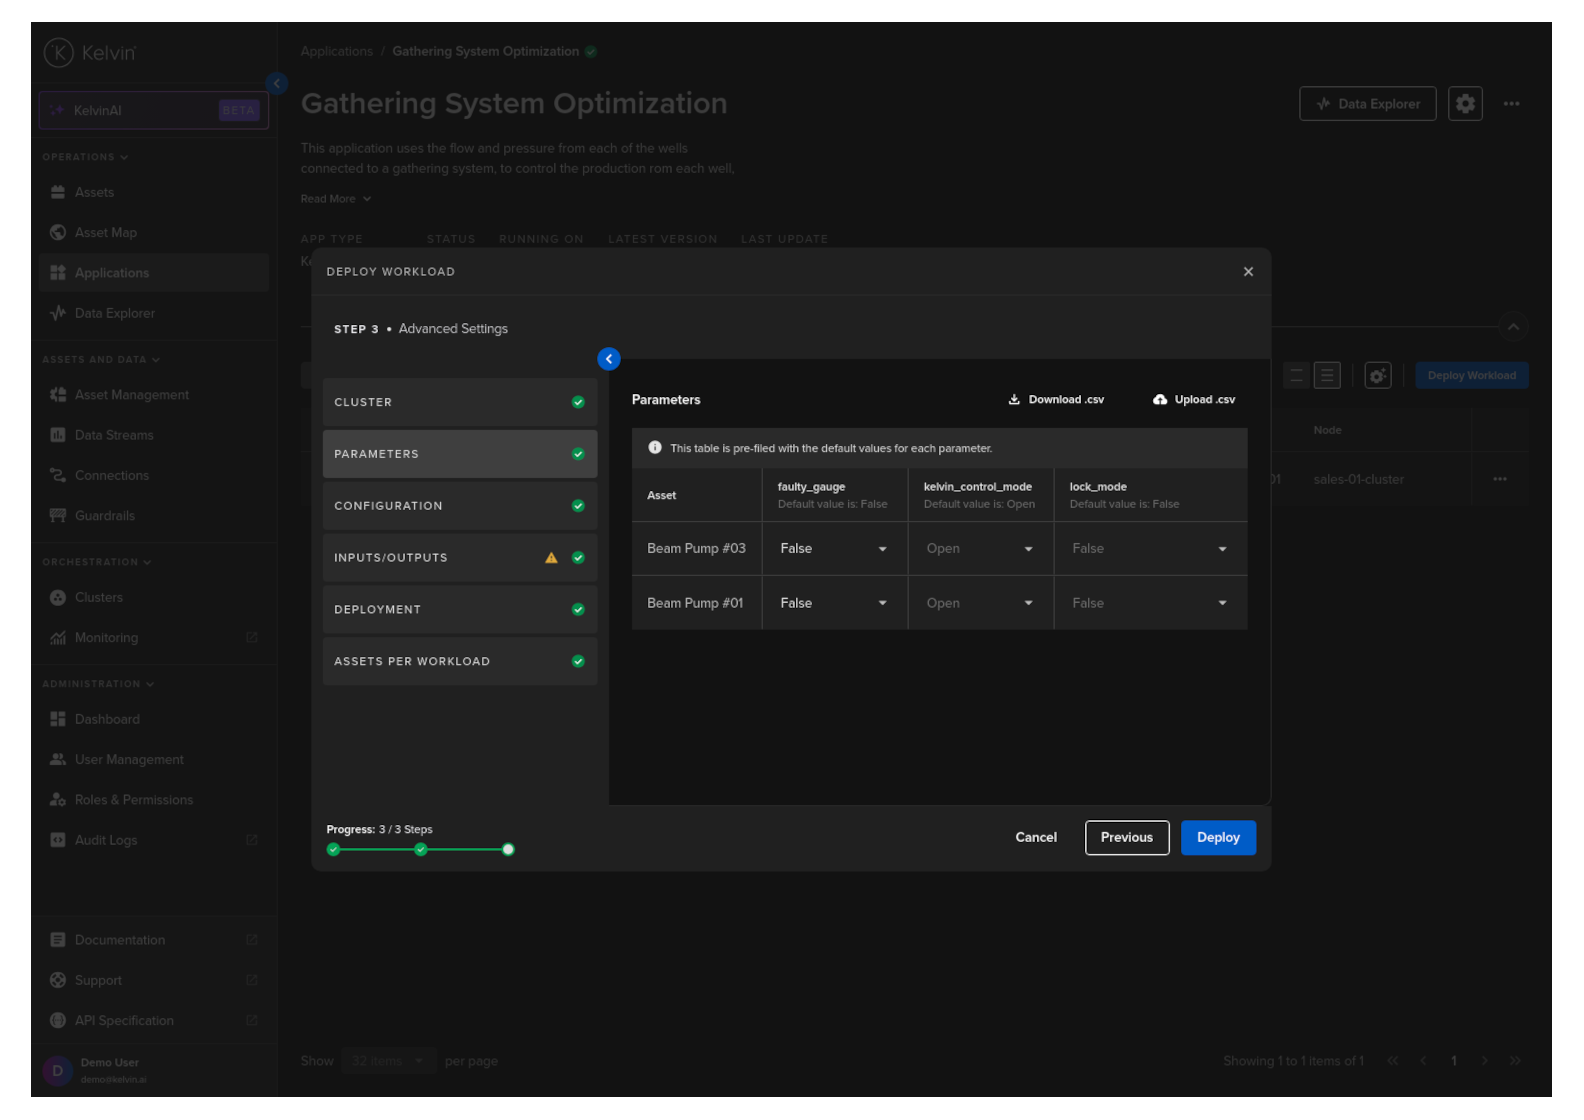Viewport: 1584px width, 1120px height.
Task: Click the final progress step marker
Action: (x=508, y=850)
